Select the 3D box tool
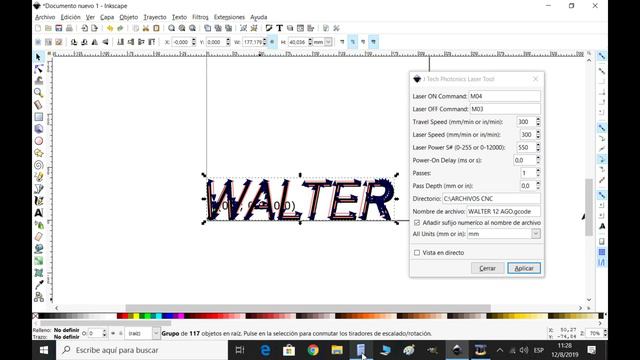 click(38, 129)
